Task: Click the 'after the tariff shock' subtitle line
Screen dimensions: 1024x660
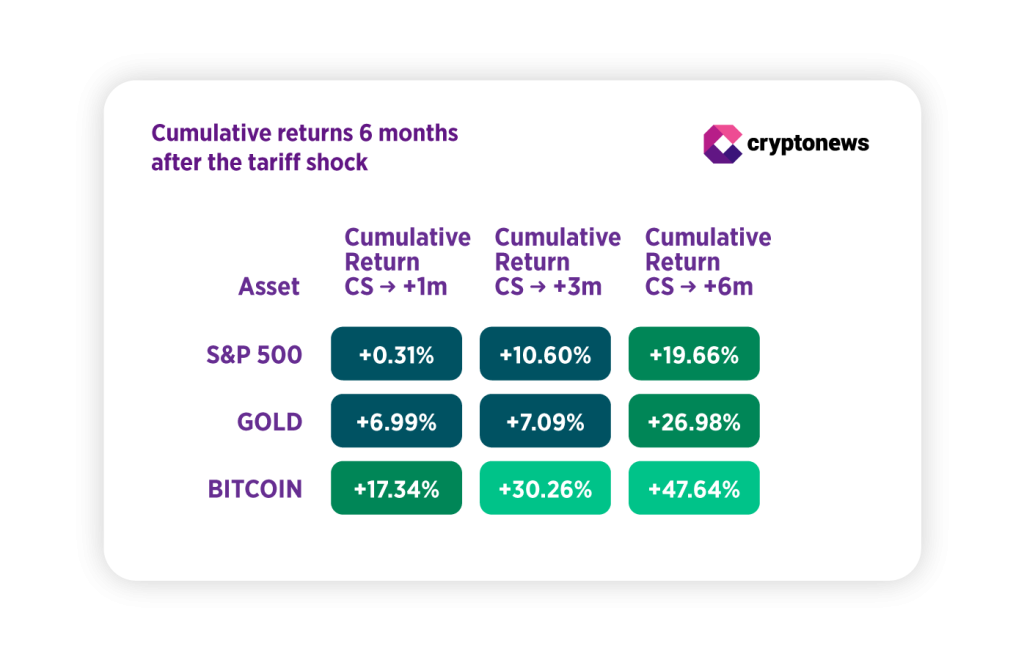Action: point(260,161)
